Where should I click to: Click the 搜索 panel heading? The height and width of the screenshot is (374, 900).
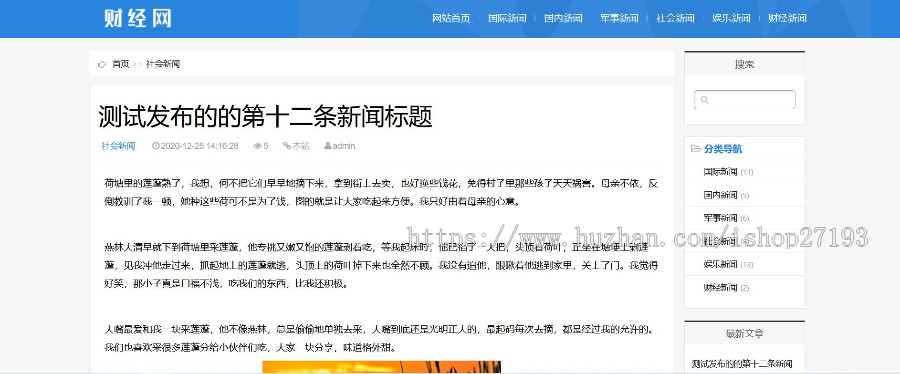tap(744, 65)
